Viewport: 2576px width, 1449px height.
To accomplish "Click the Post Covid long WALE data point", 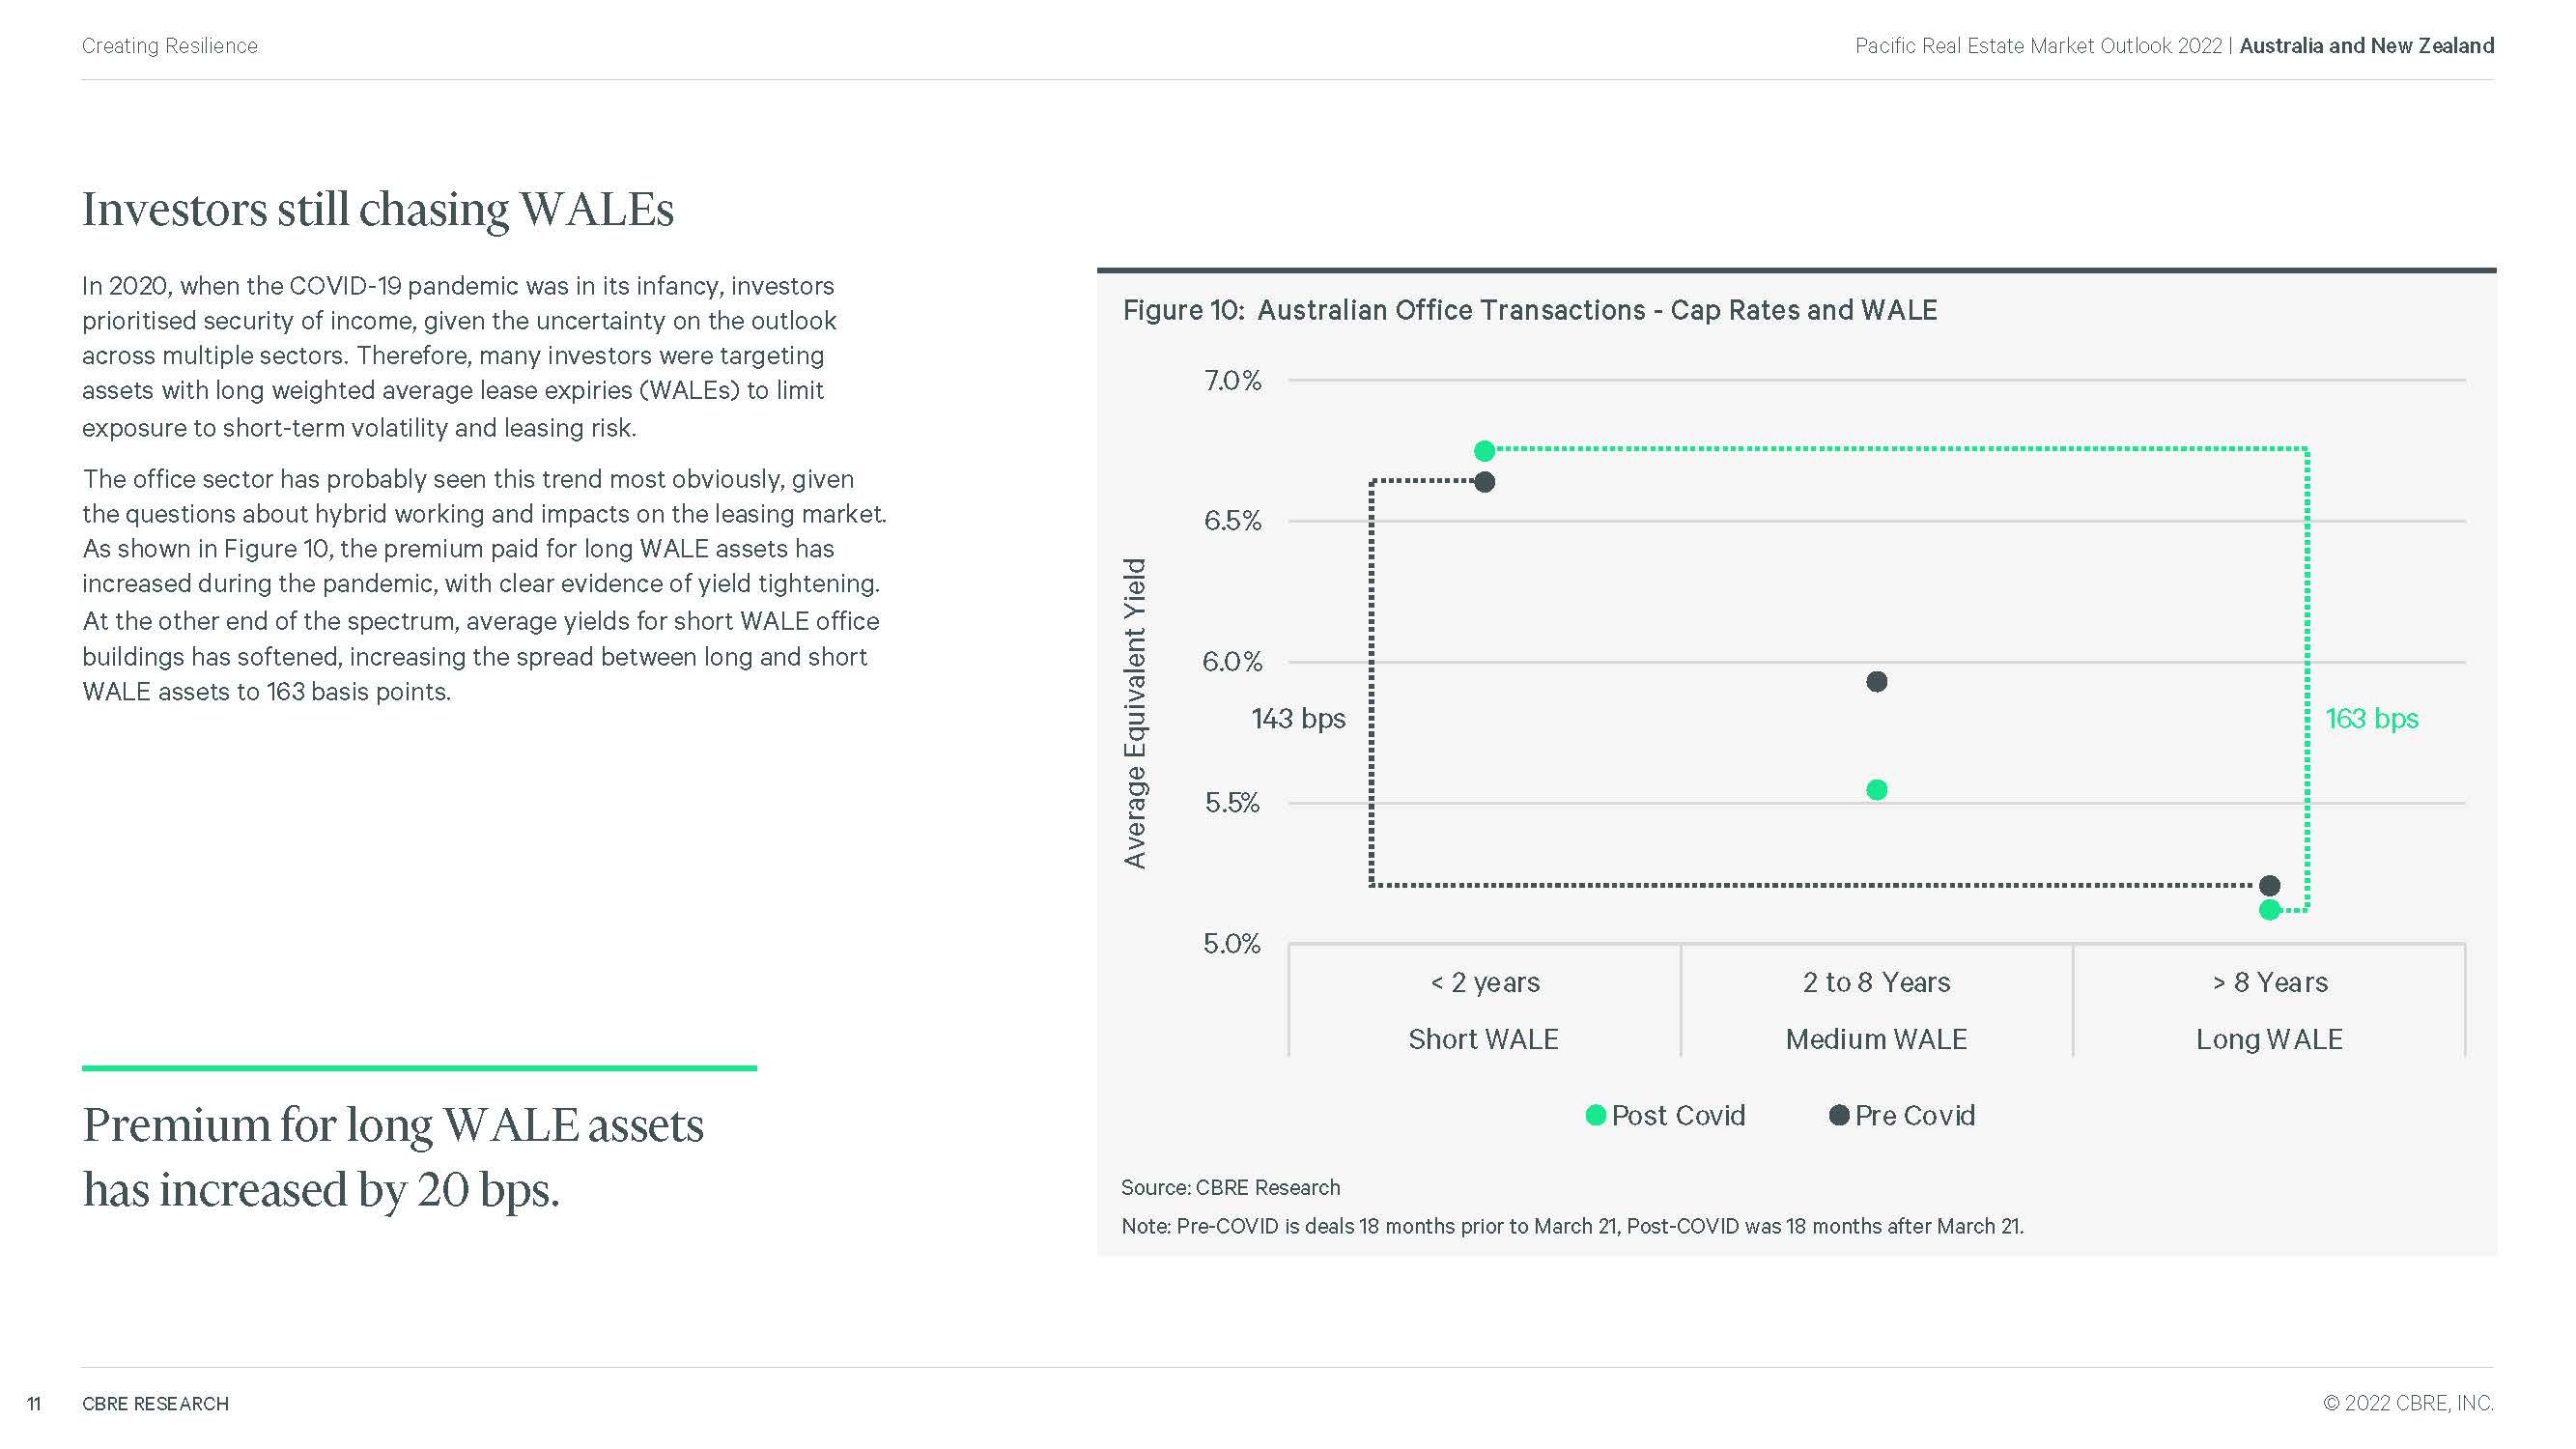I will (x=2270, y=910).
